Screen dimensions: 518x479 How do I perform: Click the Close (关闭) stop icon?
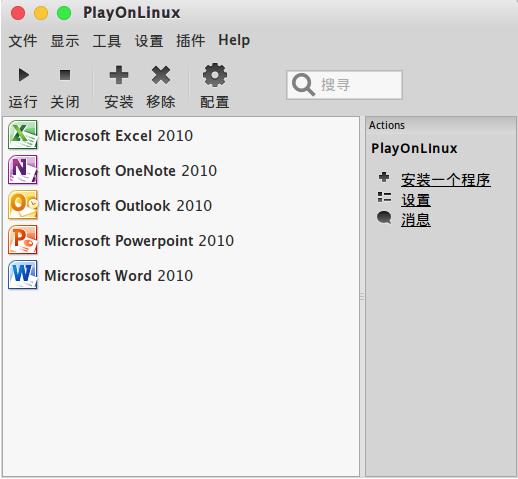tap(65, 75)
